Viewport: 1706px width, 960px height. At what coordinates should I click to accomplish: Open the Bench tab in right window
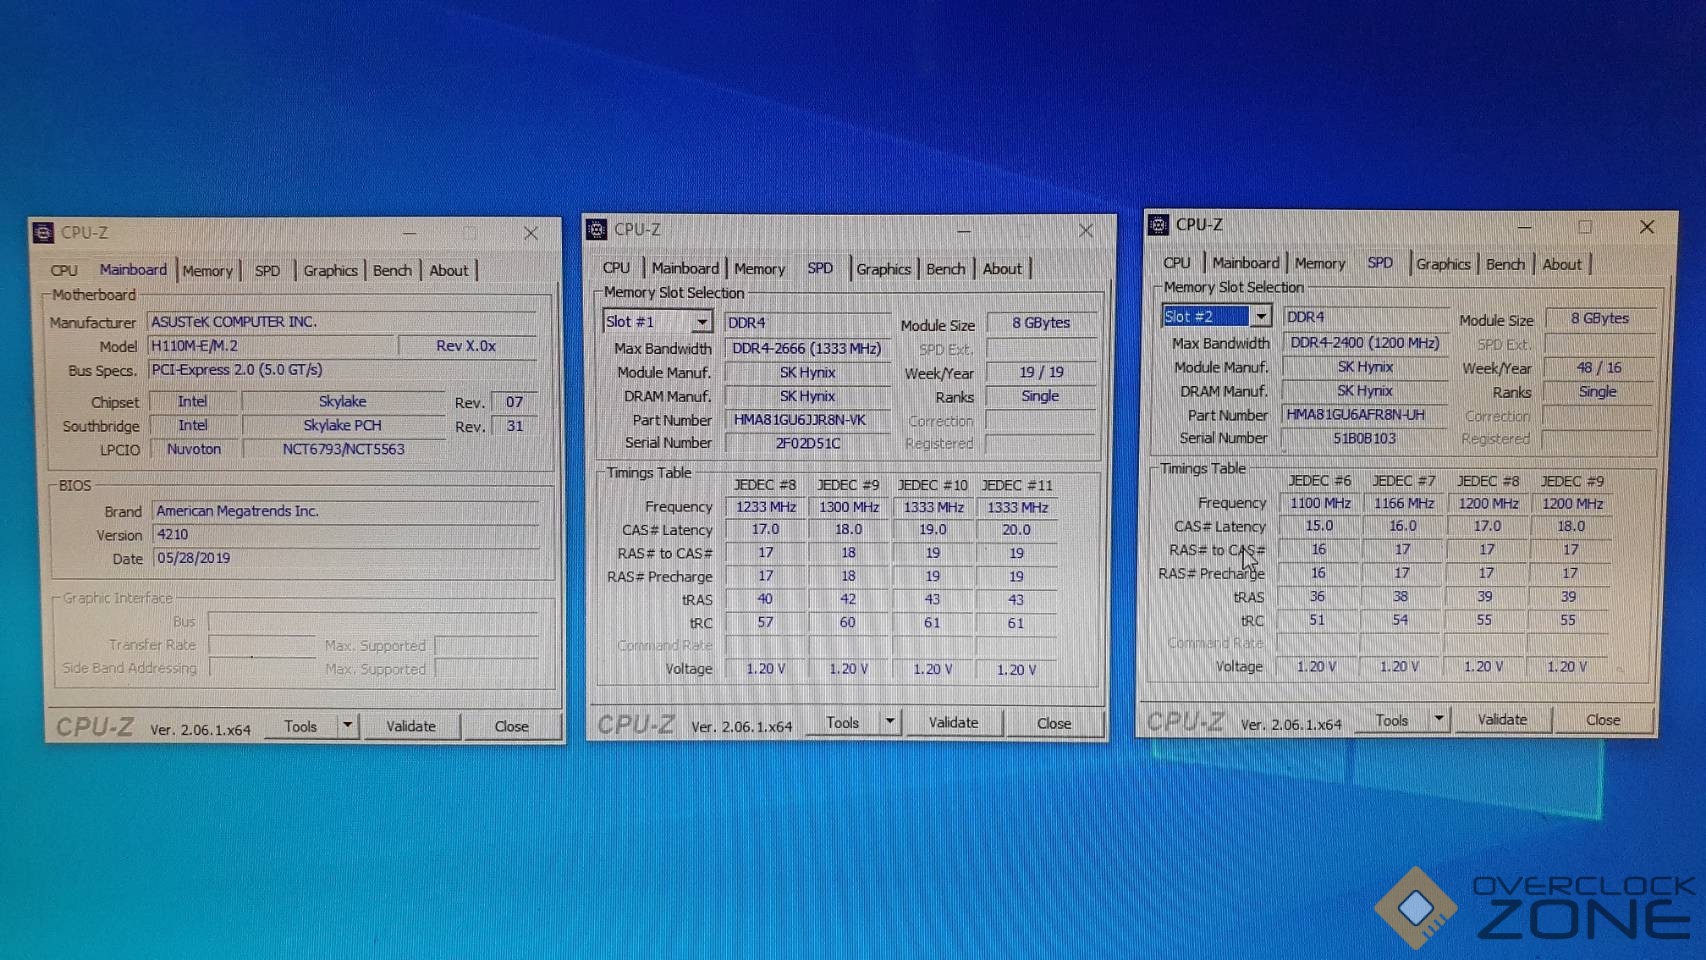click(1504, 264)
